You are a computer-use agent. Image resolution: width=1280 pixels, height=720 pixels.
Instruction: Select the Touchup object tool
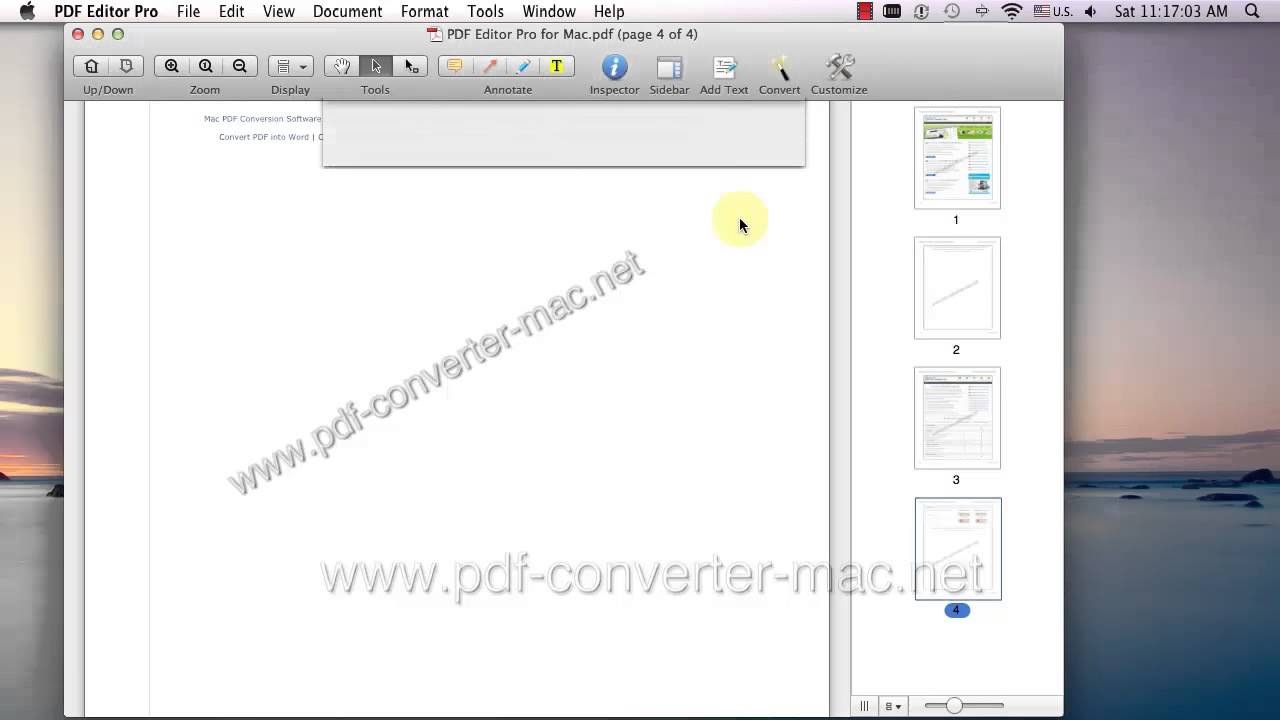coord(410,66)
